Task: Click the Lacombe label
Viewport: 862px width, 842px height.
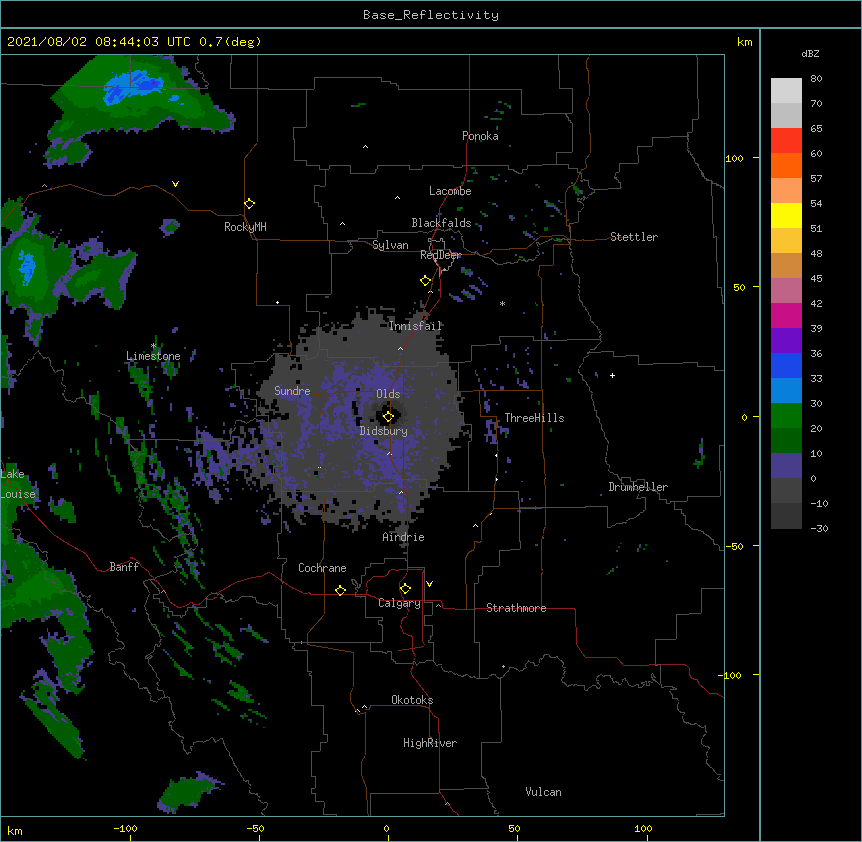Action: click(x=450, y=191)
